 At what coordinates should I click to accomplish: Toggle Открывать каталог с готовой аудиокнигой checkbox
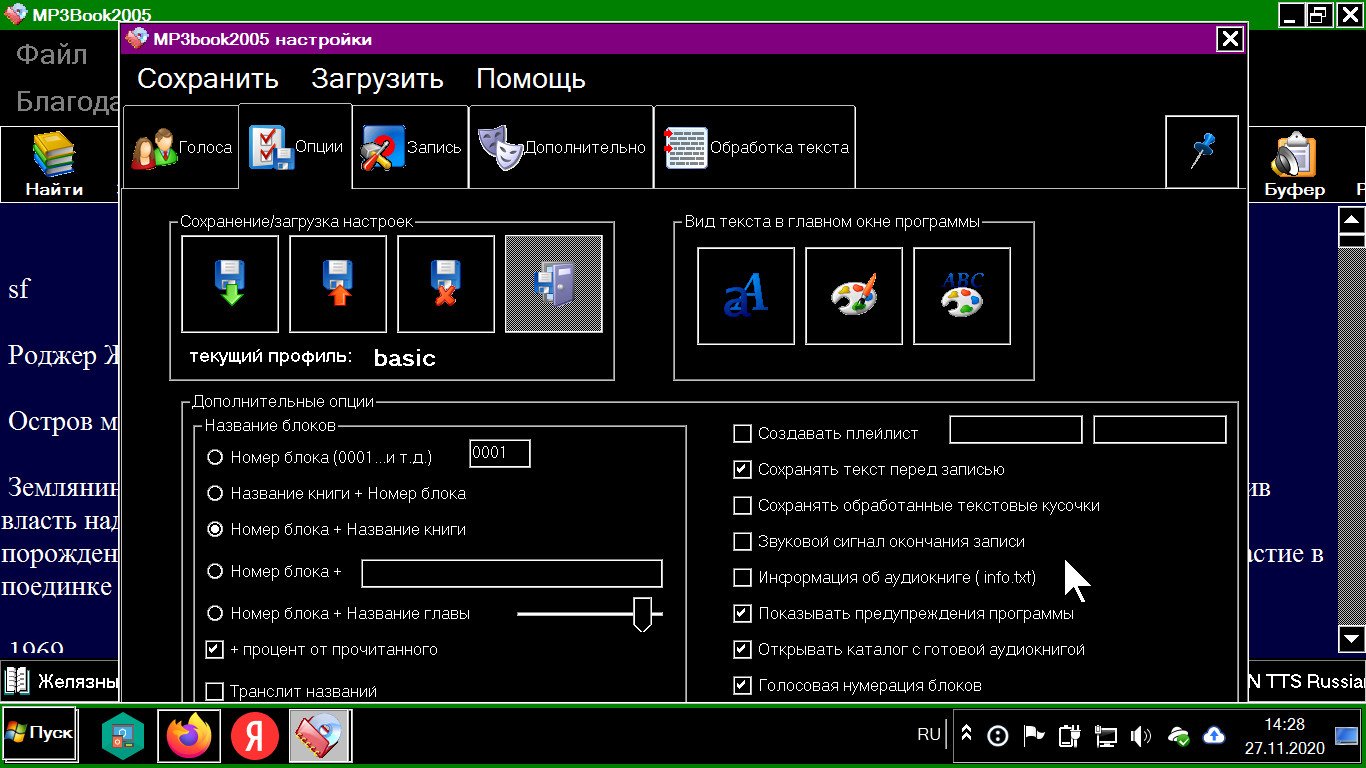742,650
